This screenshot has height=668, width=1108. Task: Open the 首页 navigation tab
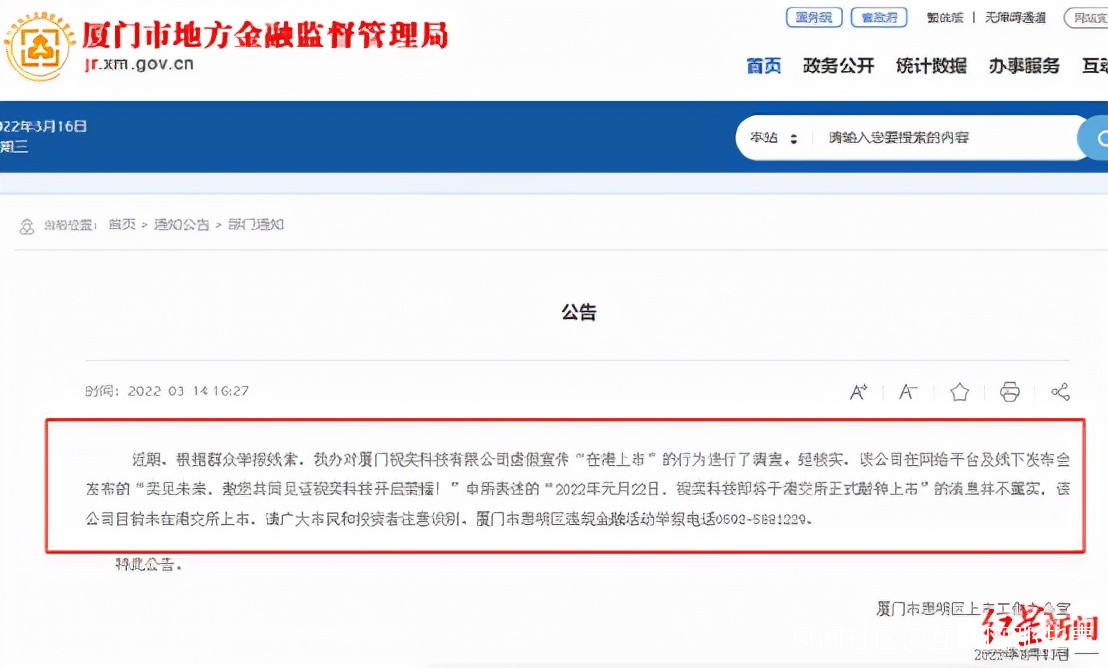(764, 66)
